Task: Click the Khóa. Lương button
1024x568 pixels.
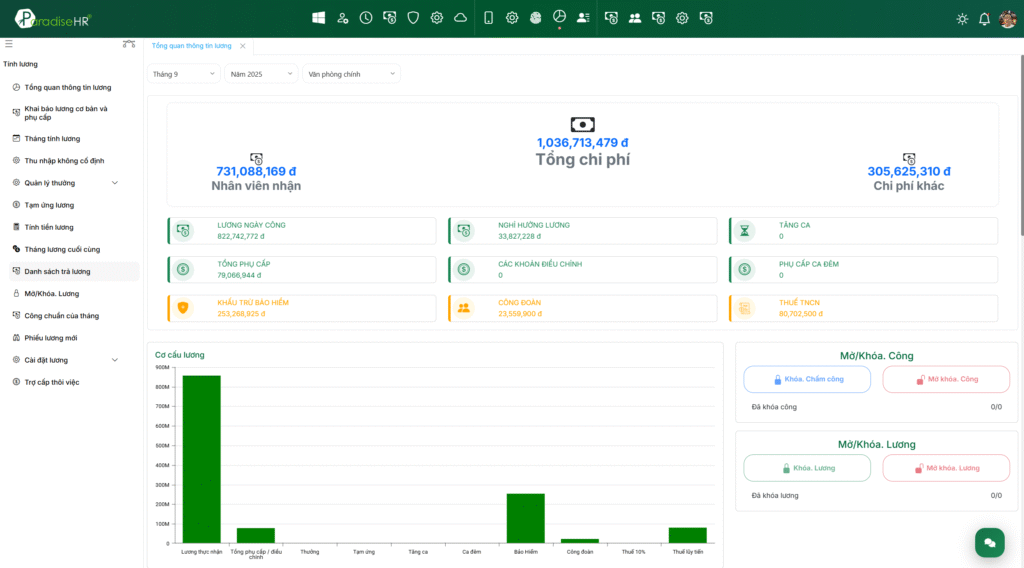Action: click(807, 468)
